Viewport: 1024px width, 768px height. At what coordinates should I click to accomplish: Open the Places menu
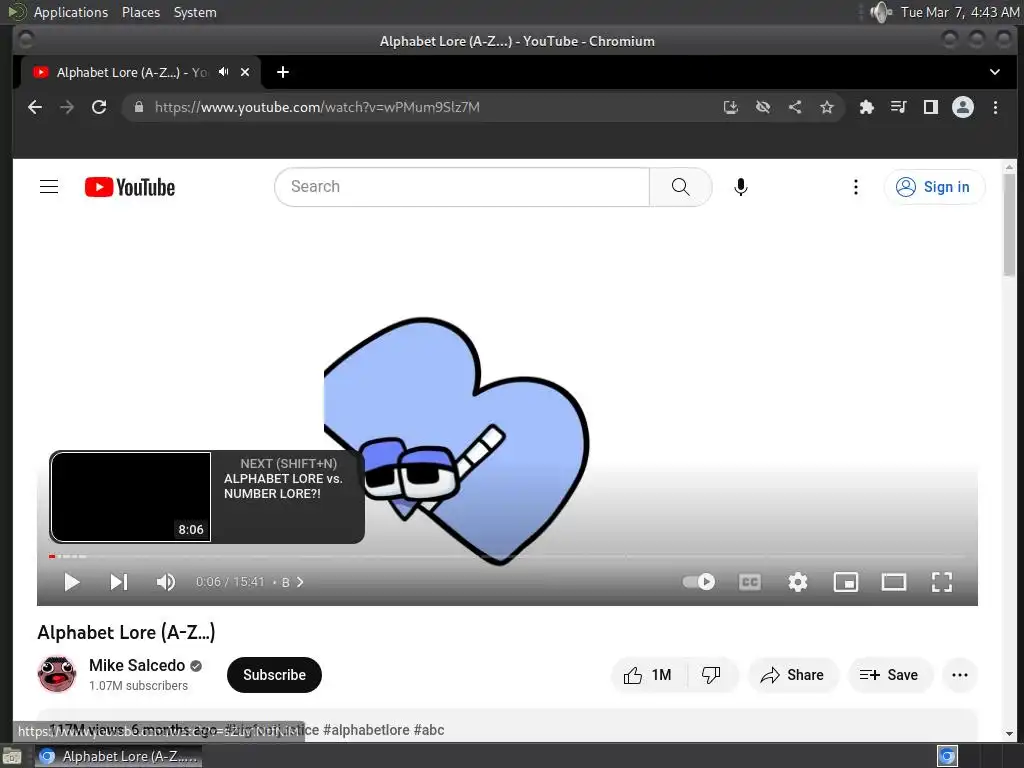point(141,12)
